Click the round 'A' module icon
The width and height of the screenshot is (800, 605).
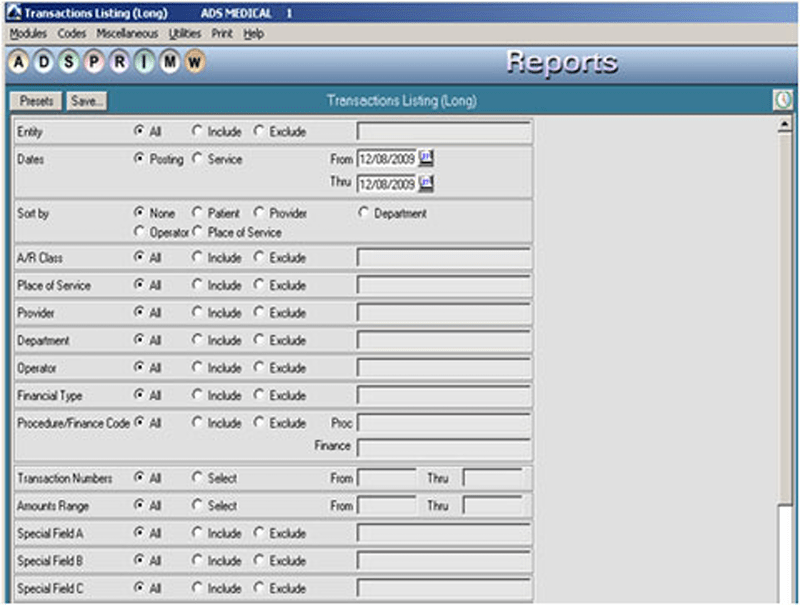[19, 63]
